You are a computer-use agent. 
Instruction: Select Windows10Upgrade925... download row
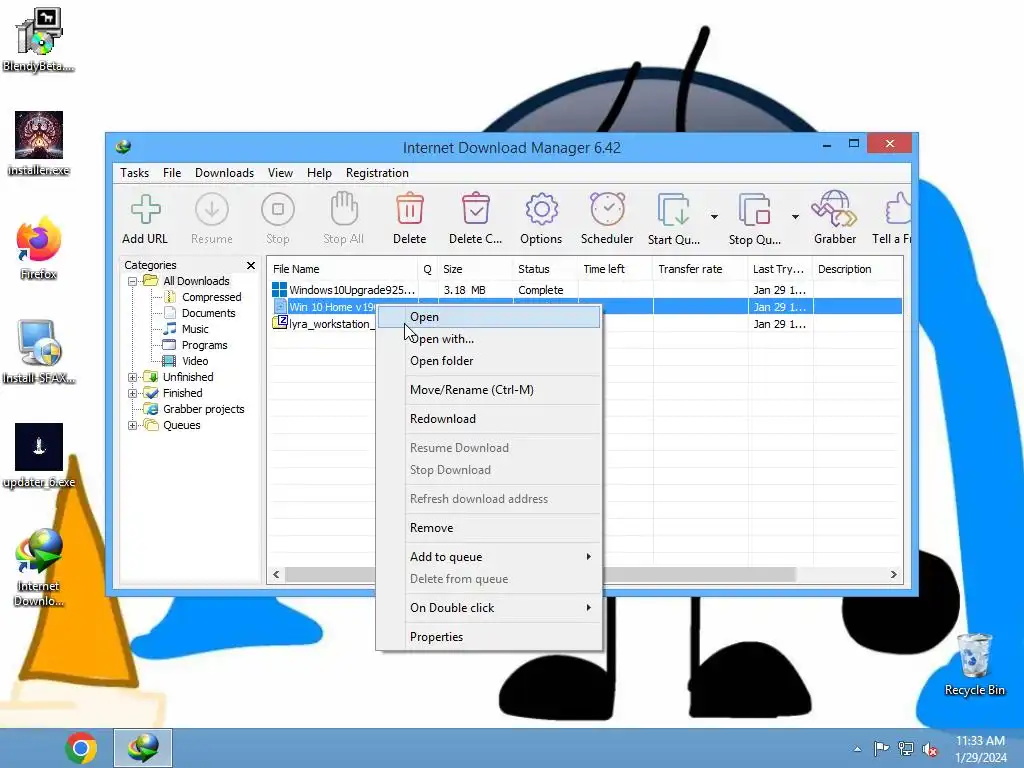point(584,290)
